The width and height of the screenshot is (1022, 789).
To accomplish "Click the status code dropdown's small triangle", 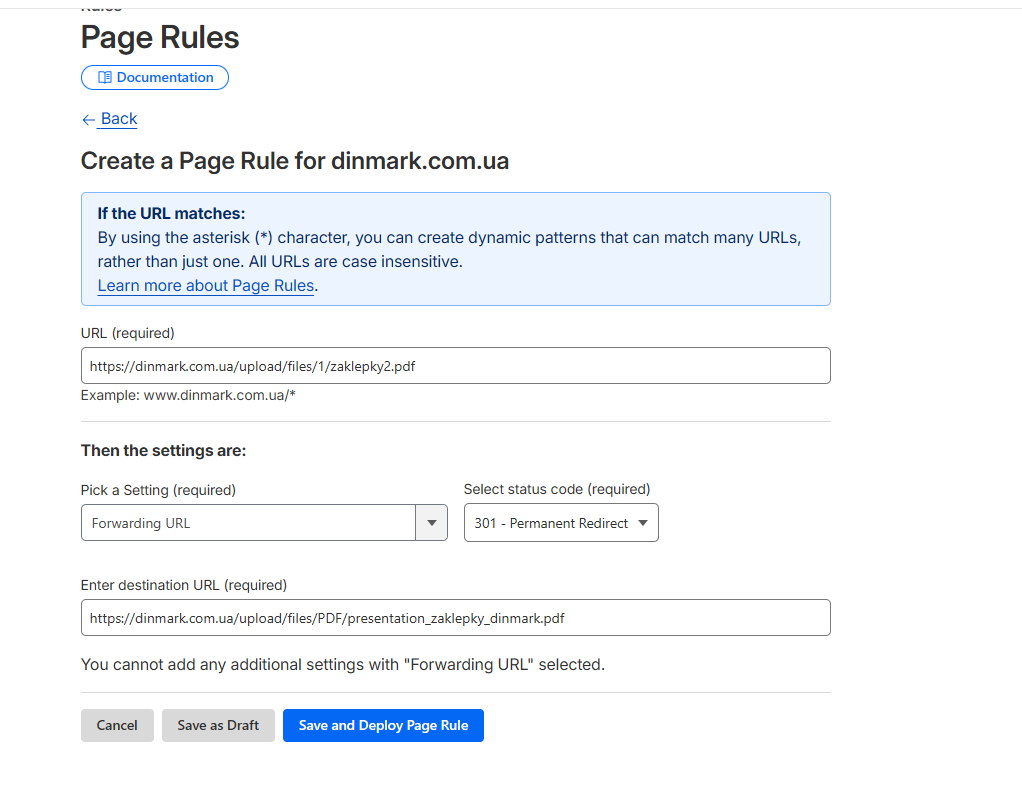I will tap(642, 523).
